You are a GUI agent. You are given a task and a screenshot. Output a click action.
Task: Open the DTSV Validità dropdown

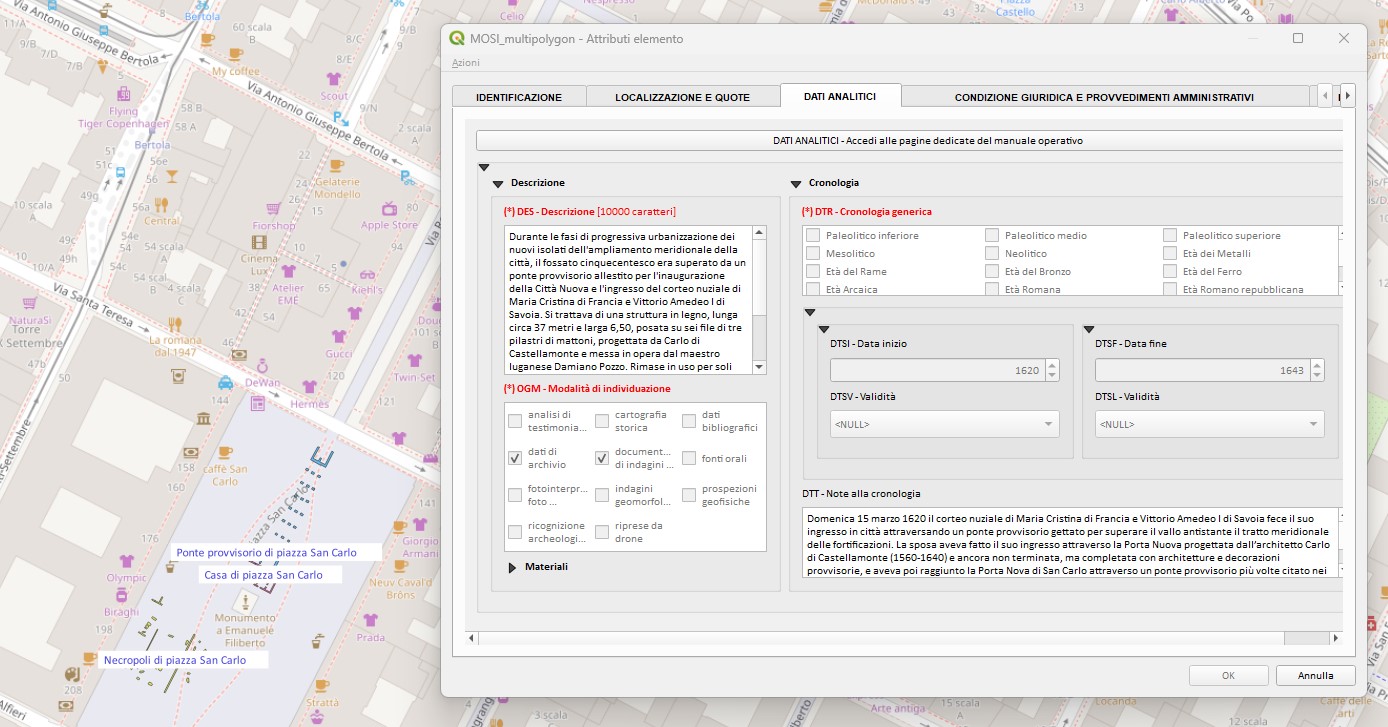[943, 424]
